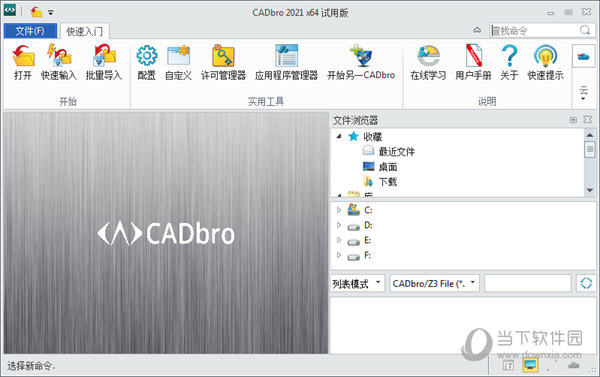Open the 用户手册 user manual
Image resolution: width=600 pixels, height=377 pixels.
tap(473, 62)
